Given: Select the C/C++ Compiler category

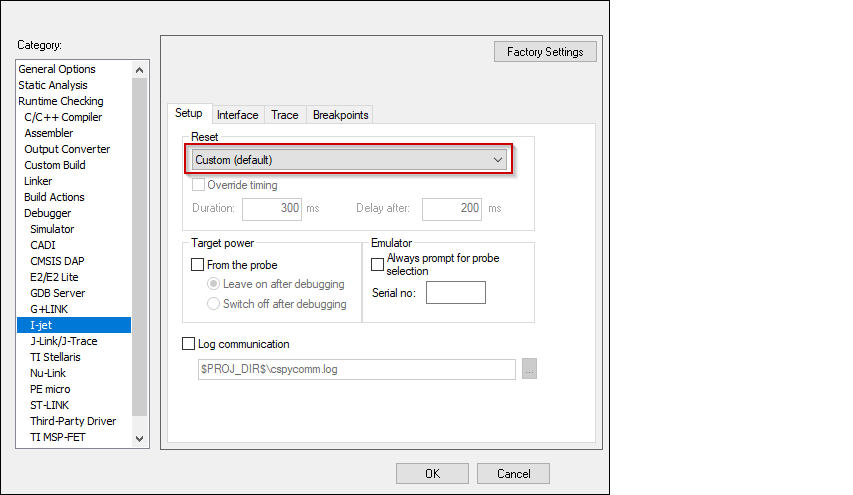Looking at the screenshot, I should (63, 117).
